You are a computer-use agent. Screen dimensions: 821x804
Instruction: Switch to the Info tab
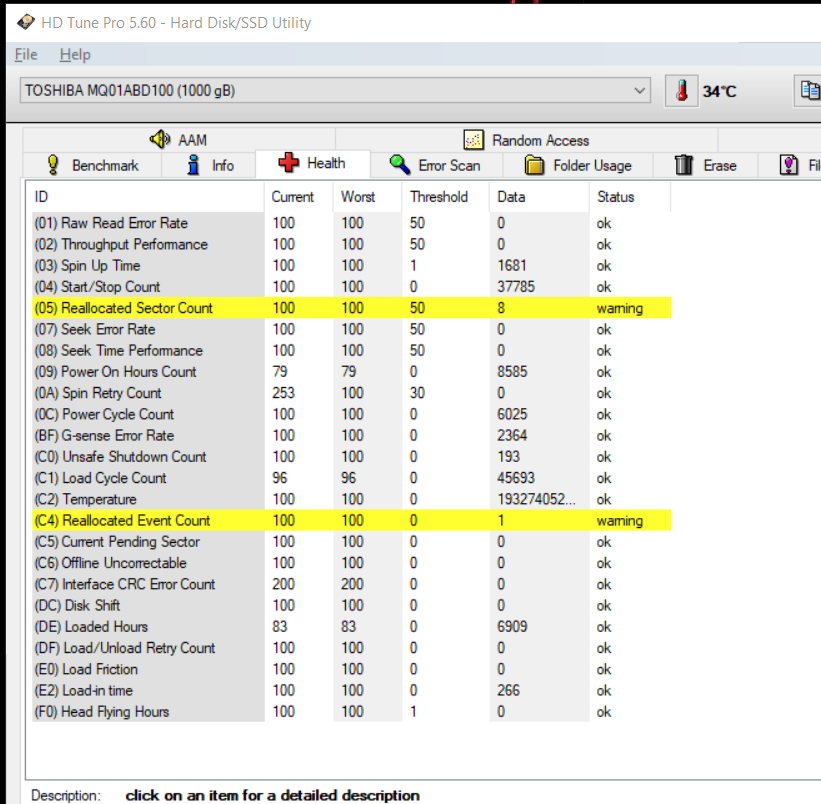208,165
